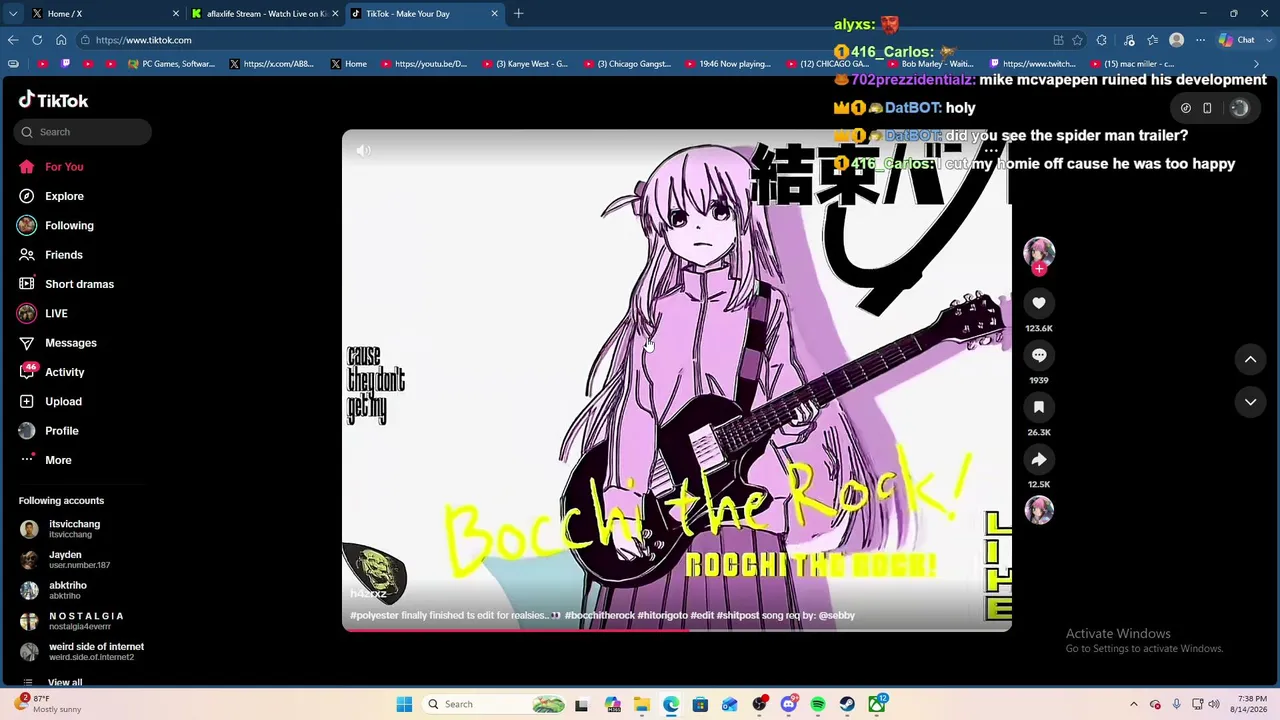This screenshot has width=1280, height=720.
Task: Seek on the video progress bar
Action: [677, 629]
